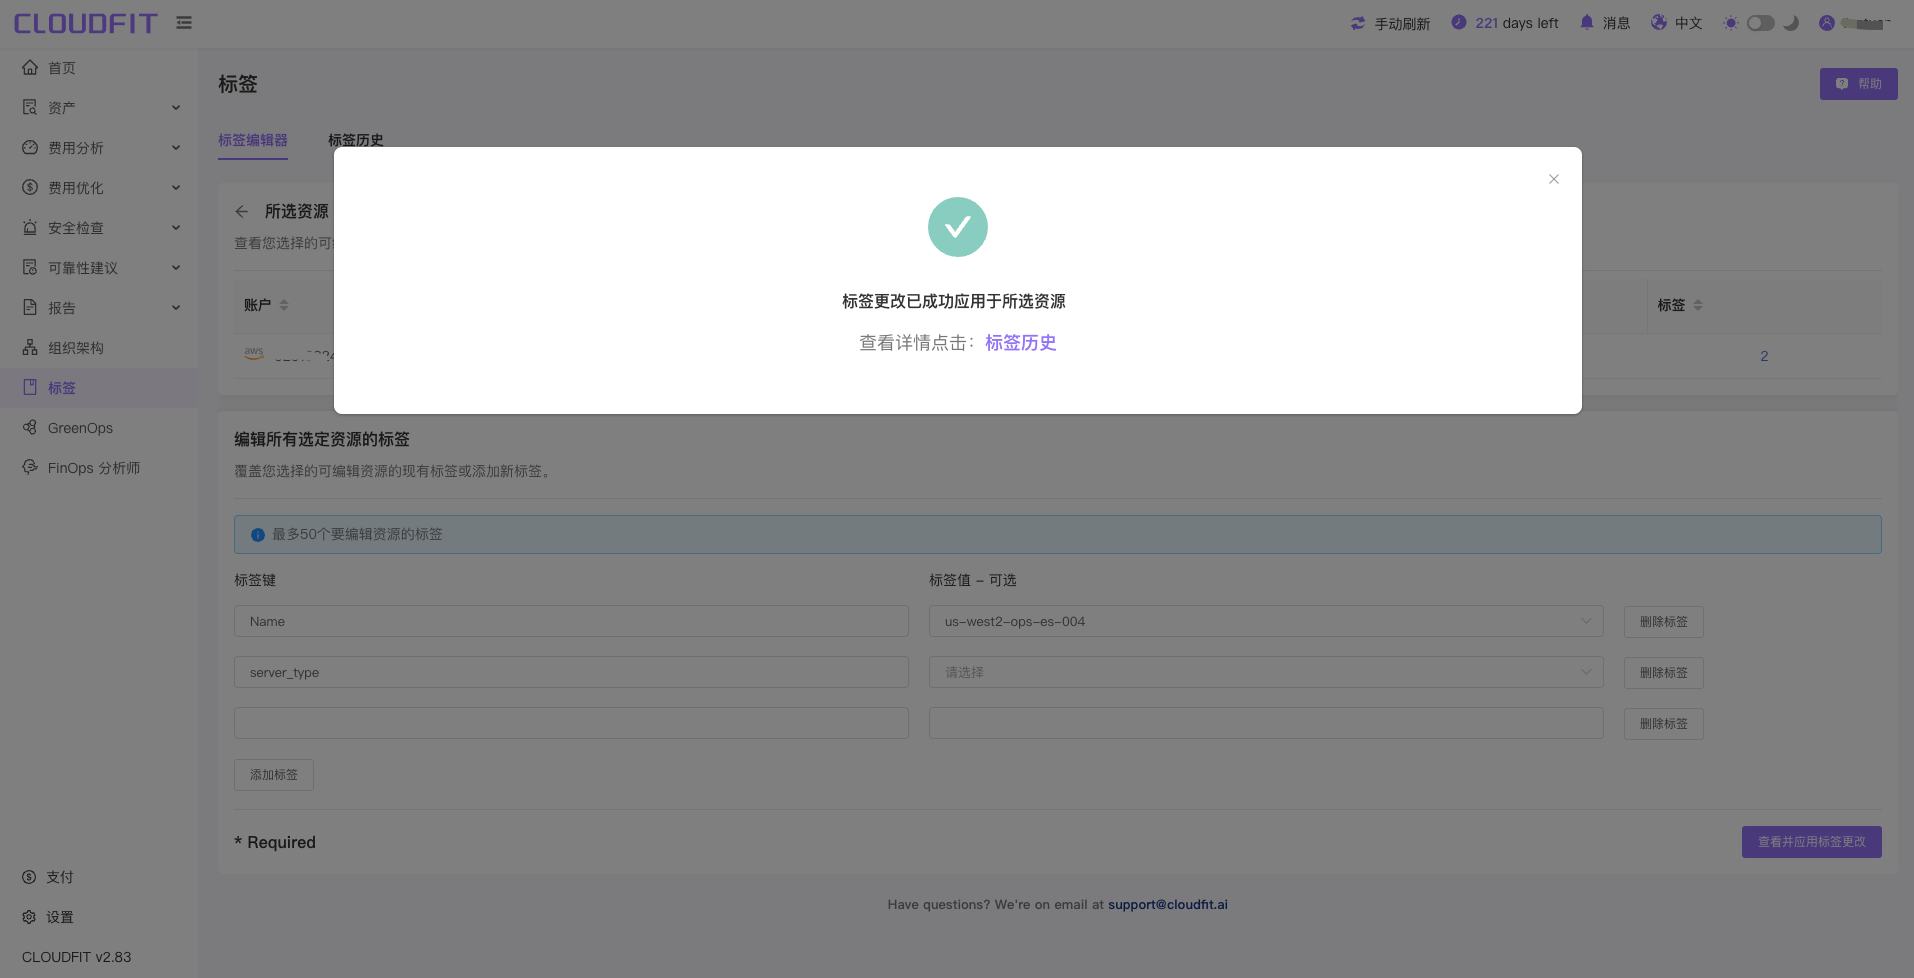Viewport: 1914px width, 978px height.
Task: Expand 费用优化 menu chevron
Action: click(x=176, y=188)
